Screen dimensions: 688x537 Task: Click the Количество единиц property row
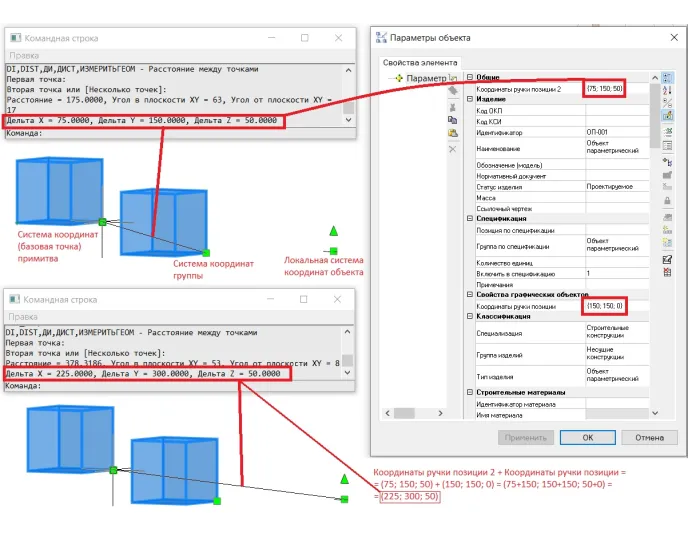point(562,263)
